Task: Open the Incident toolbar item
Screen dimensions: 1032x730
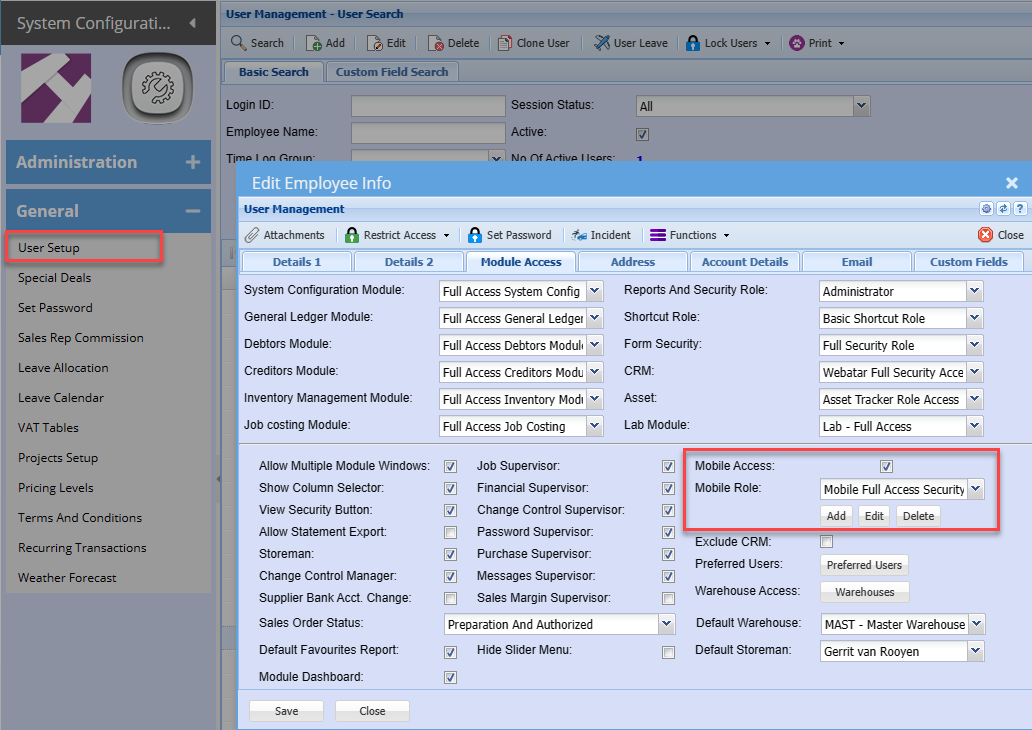Action: 579,235
